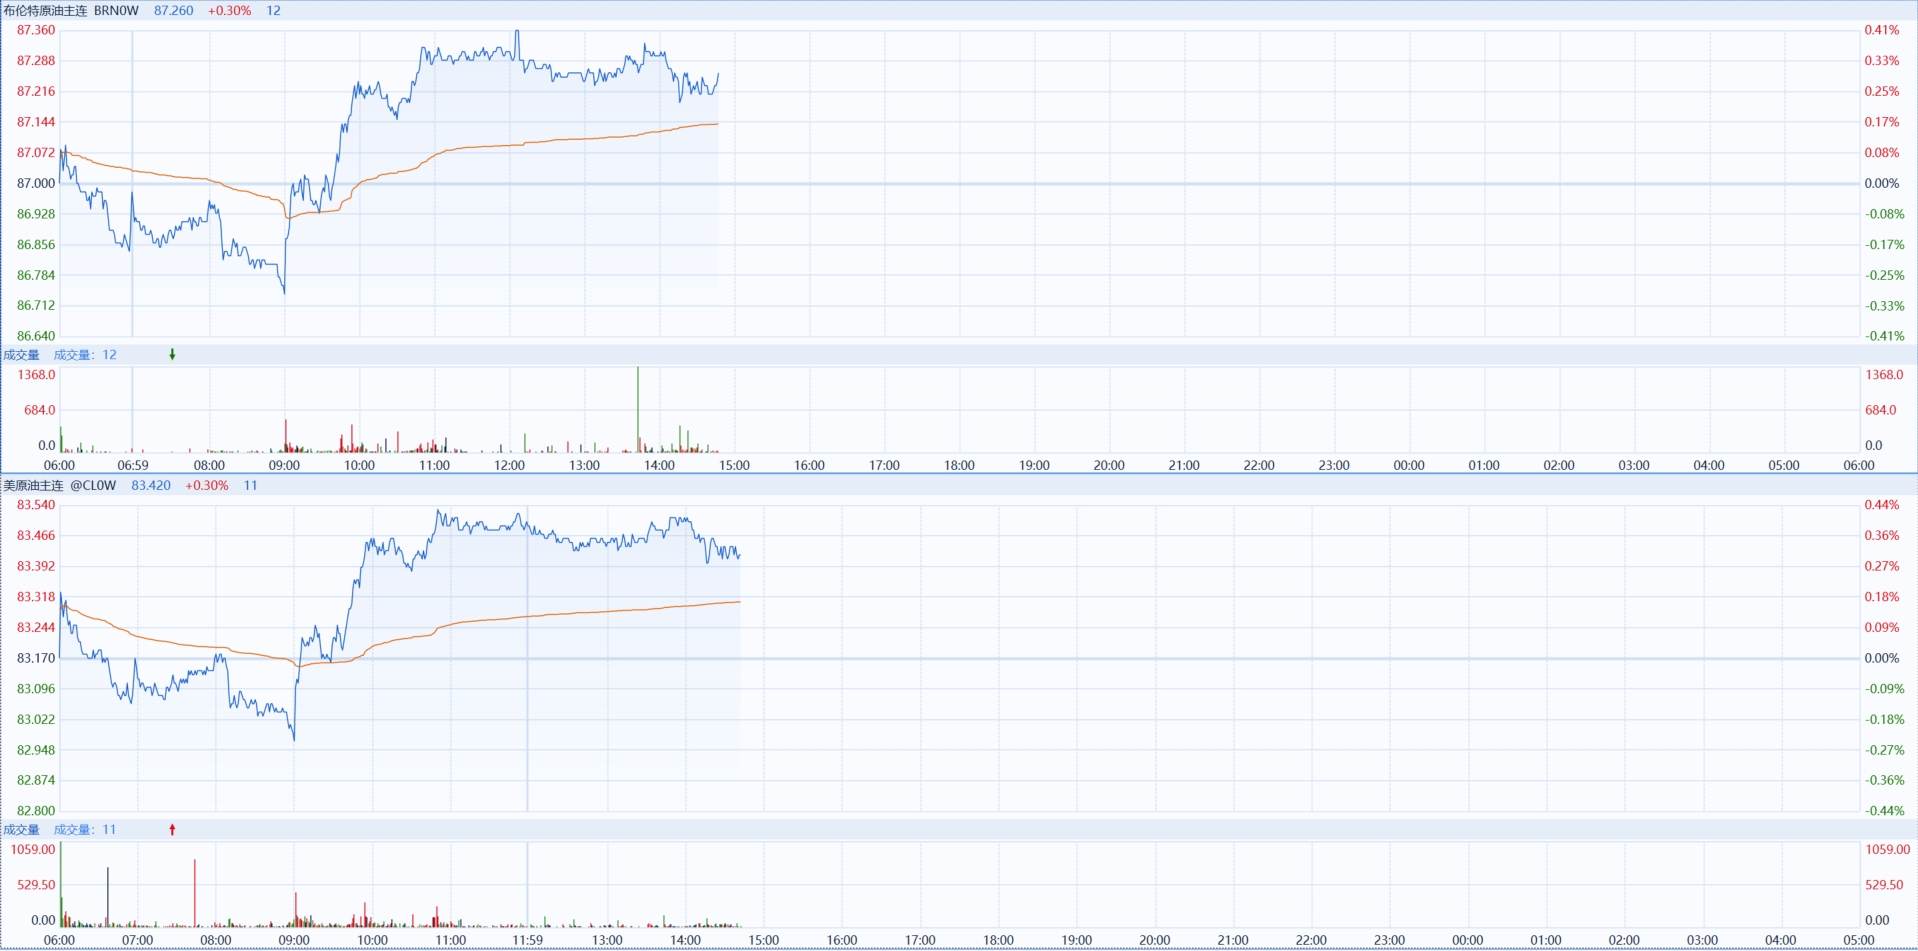1918x951 pixels.
Task: Click the 0.44% positive percent axis label
Action: coord(1882,505)
